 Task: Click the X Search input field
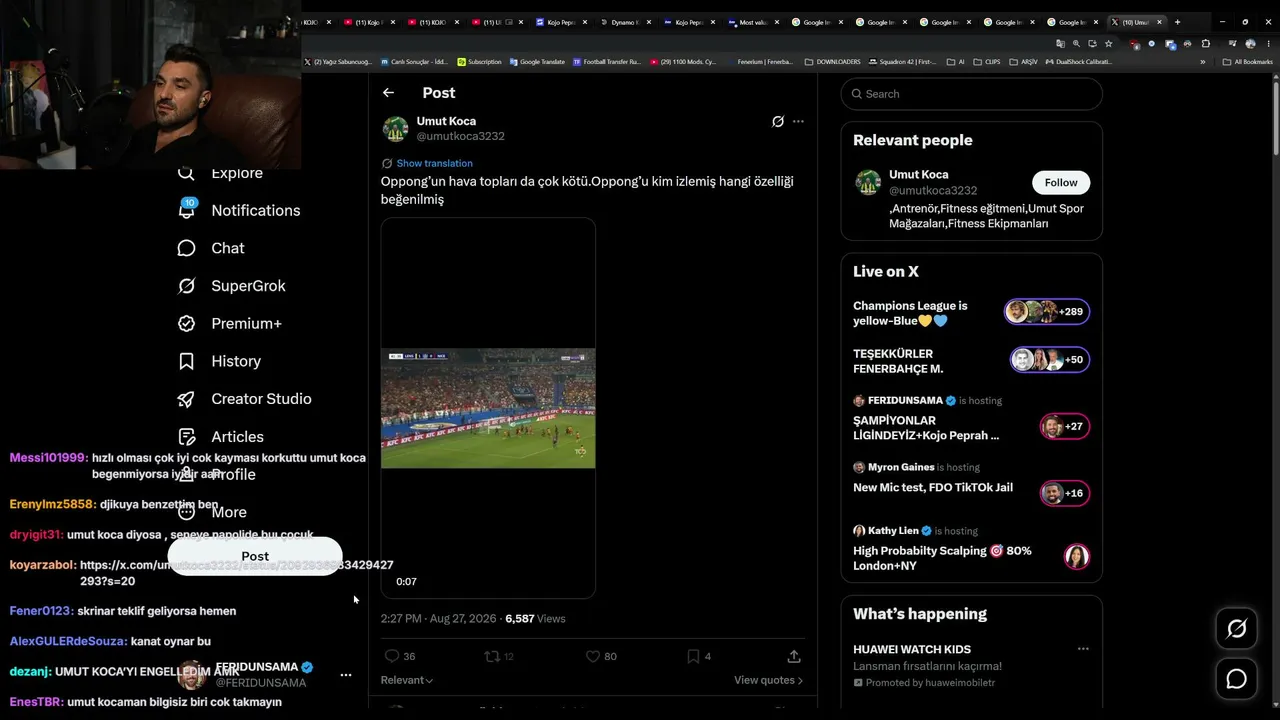pyautogui.click(x=972, y=94)
